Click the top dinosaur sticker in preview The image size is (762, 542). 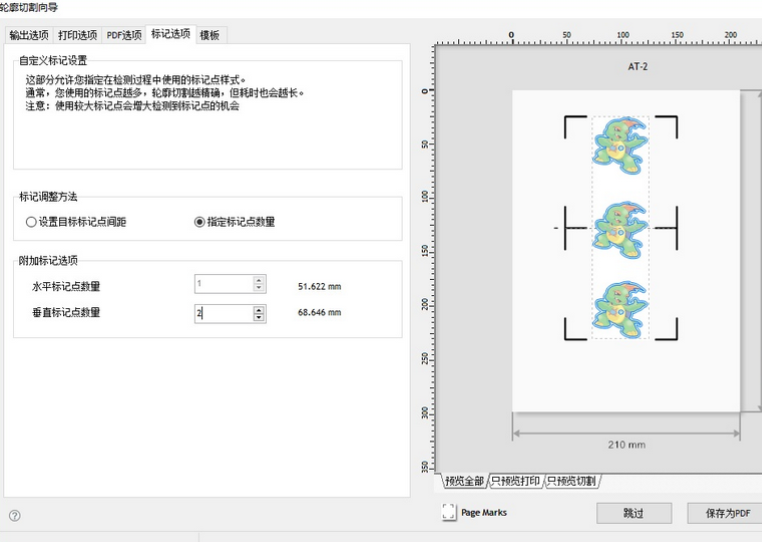point(620,141)
